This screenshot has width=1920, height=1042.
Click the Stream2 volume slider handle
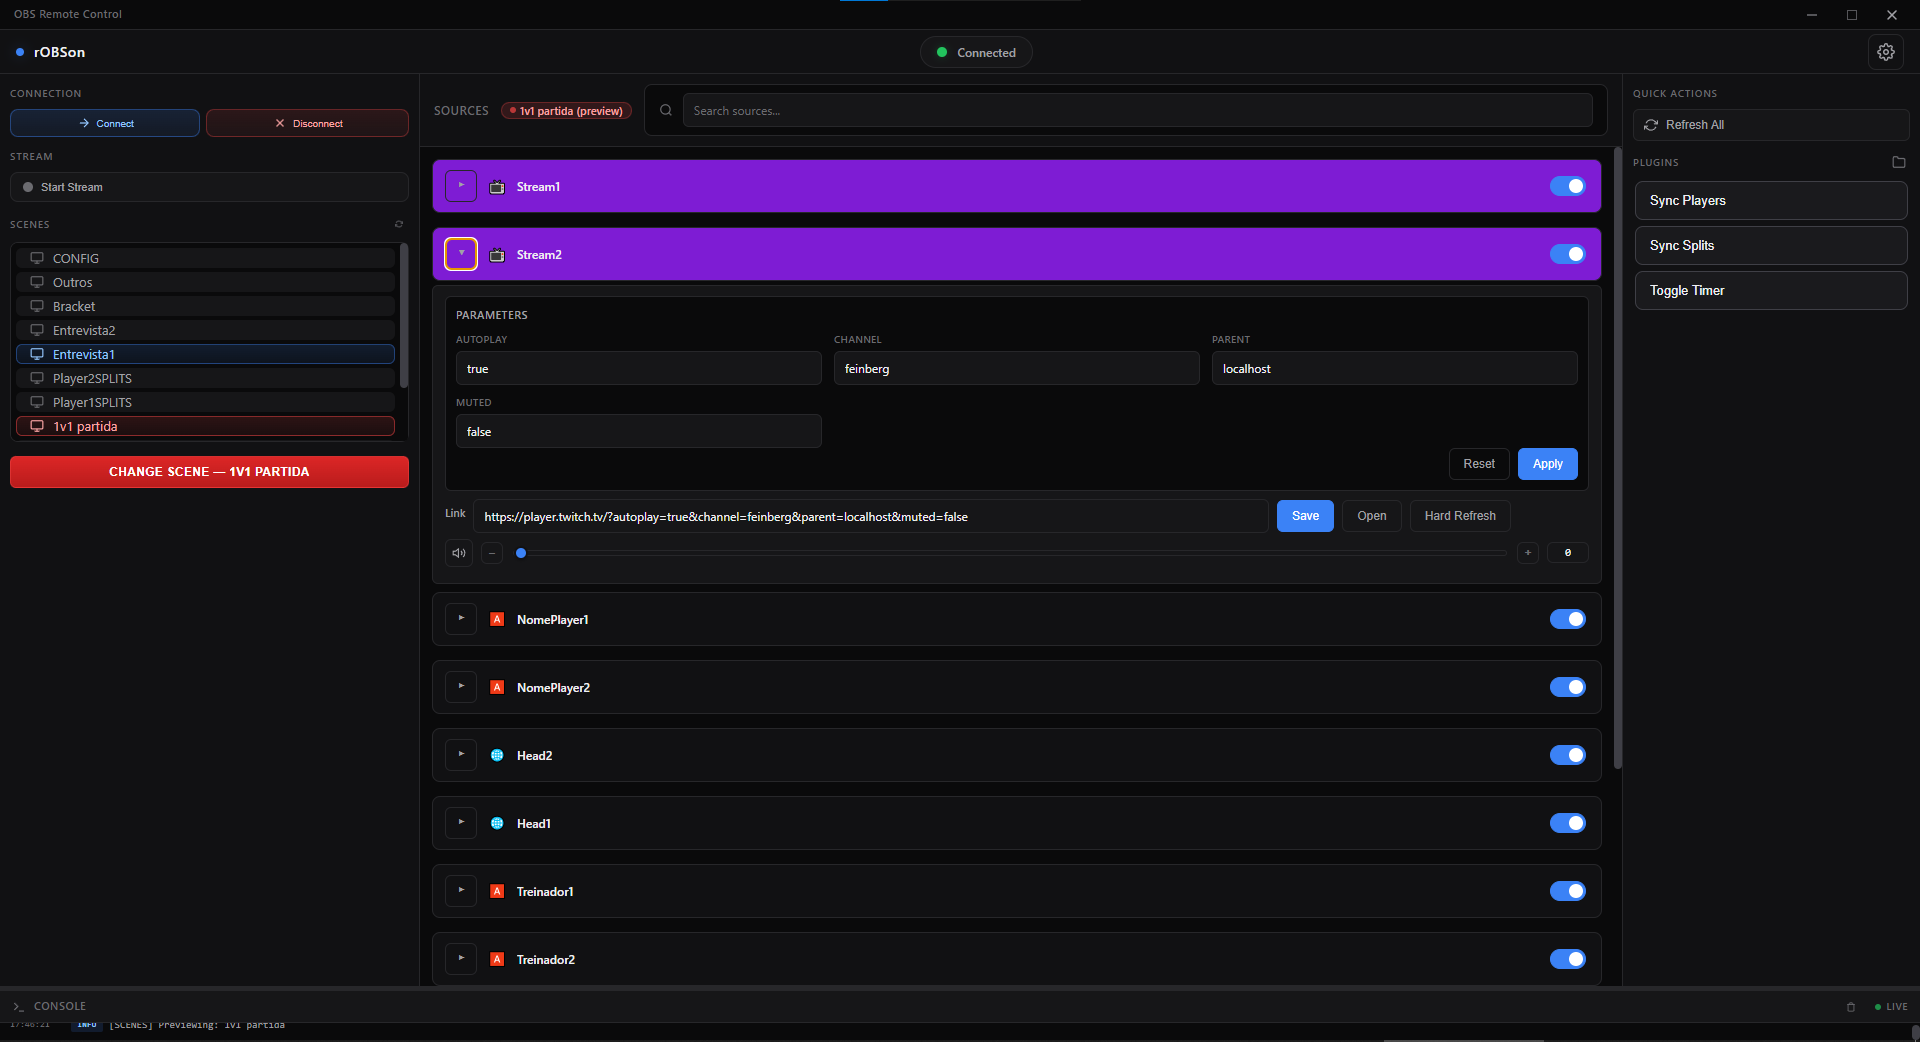pos(521,553)
